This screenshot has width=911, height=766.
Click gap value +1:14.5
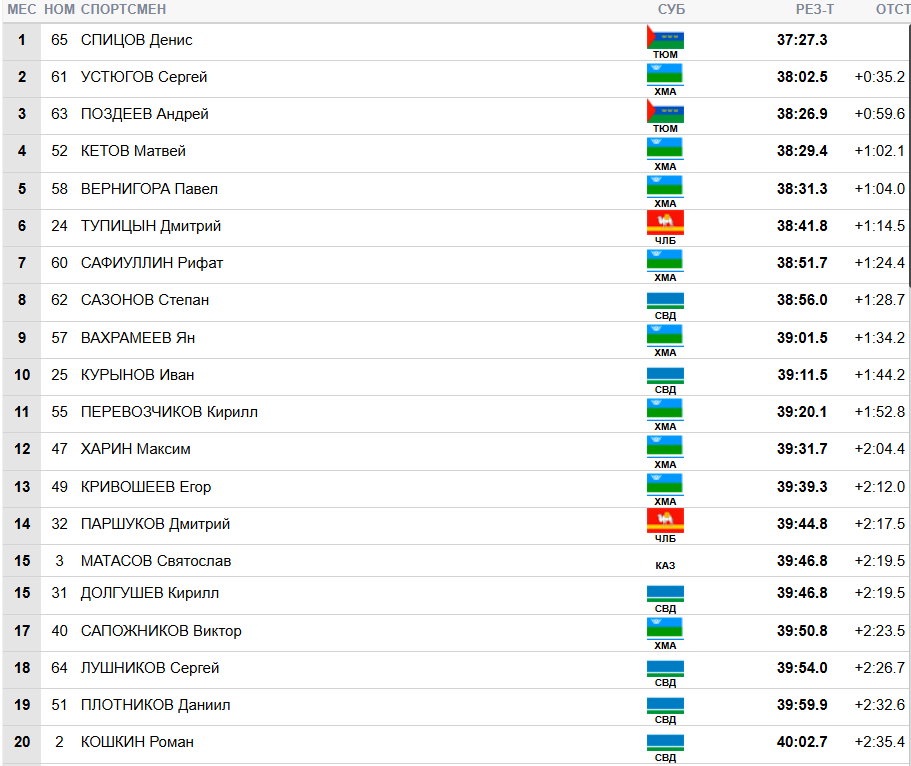click(880, 226)
